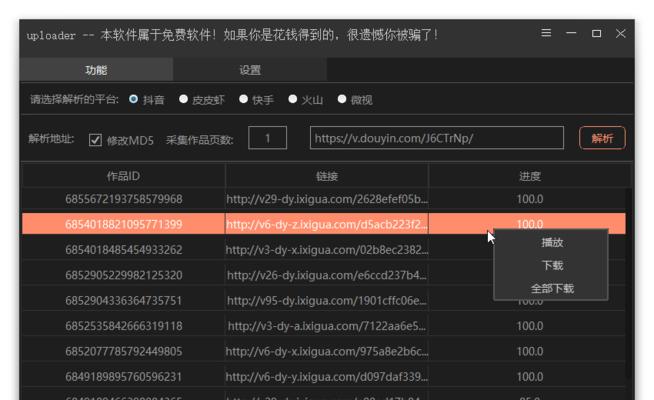The width and height of the screenshot is (654, 400).
Task: Click the 链接 column header
Action: [x=327, y=176]
